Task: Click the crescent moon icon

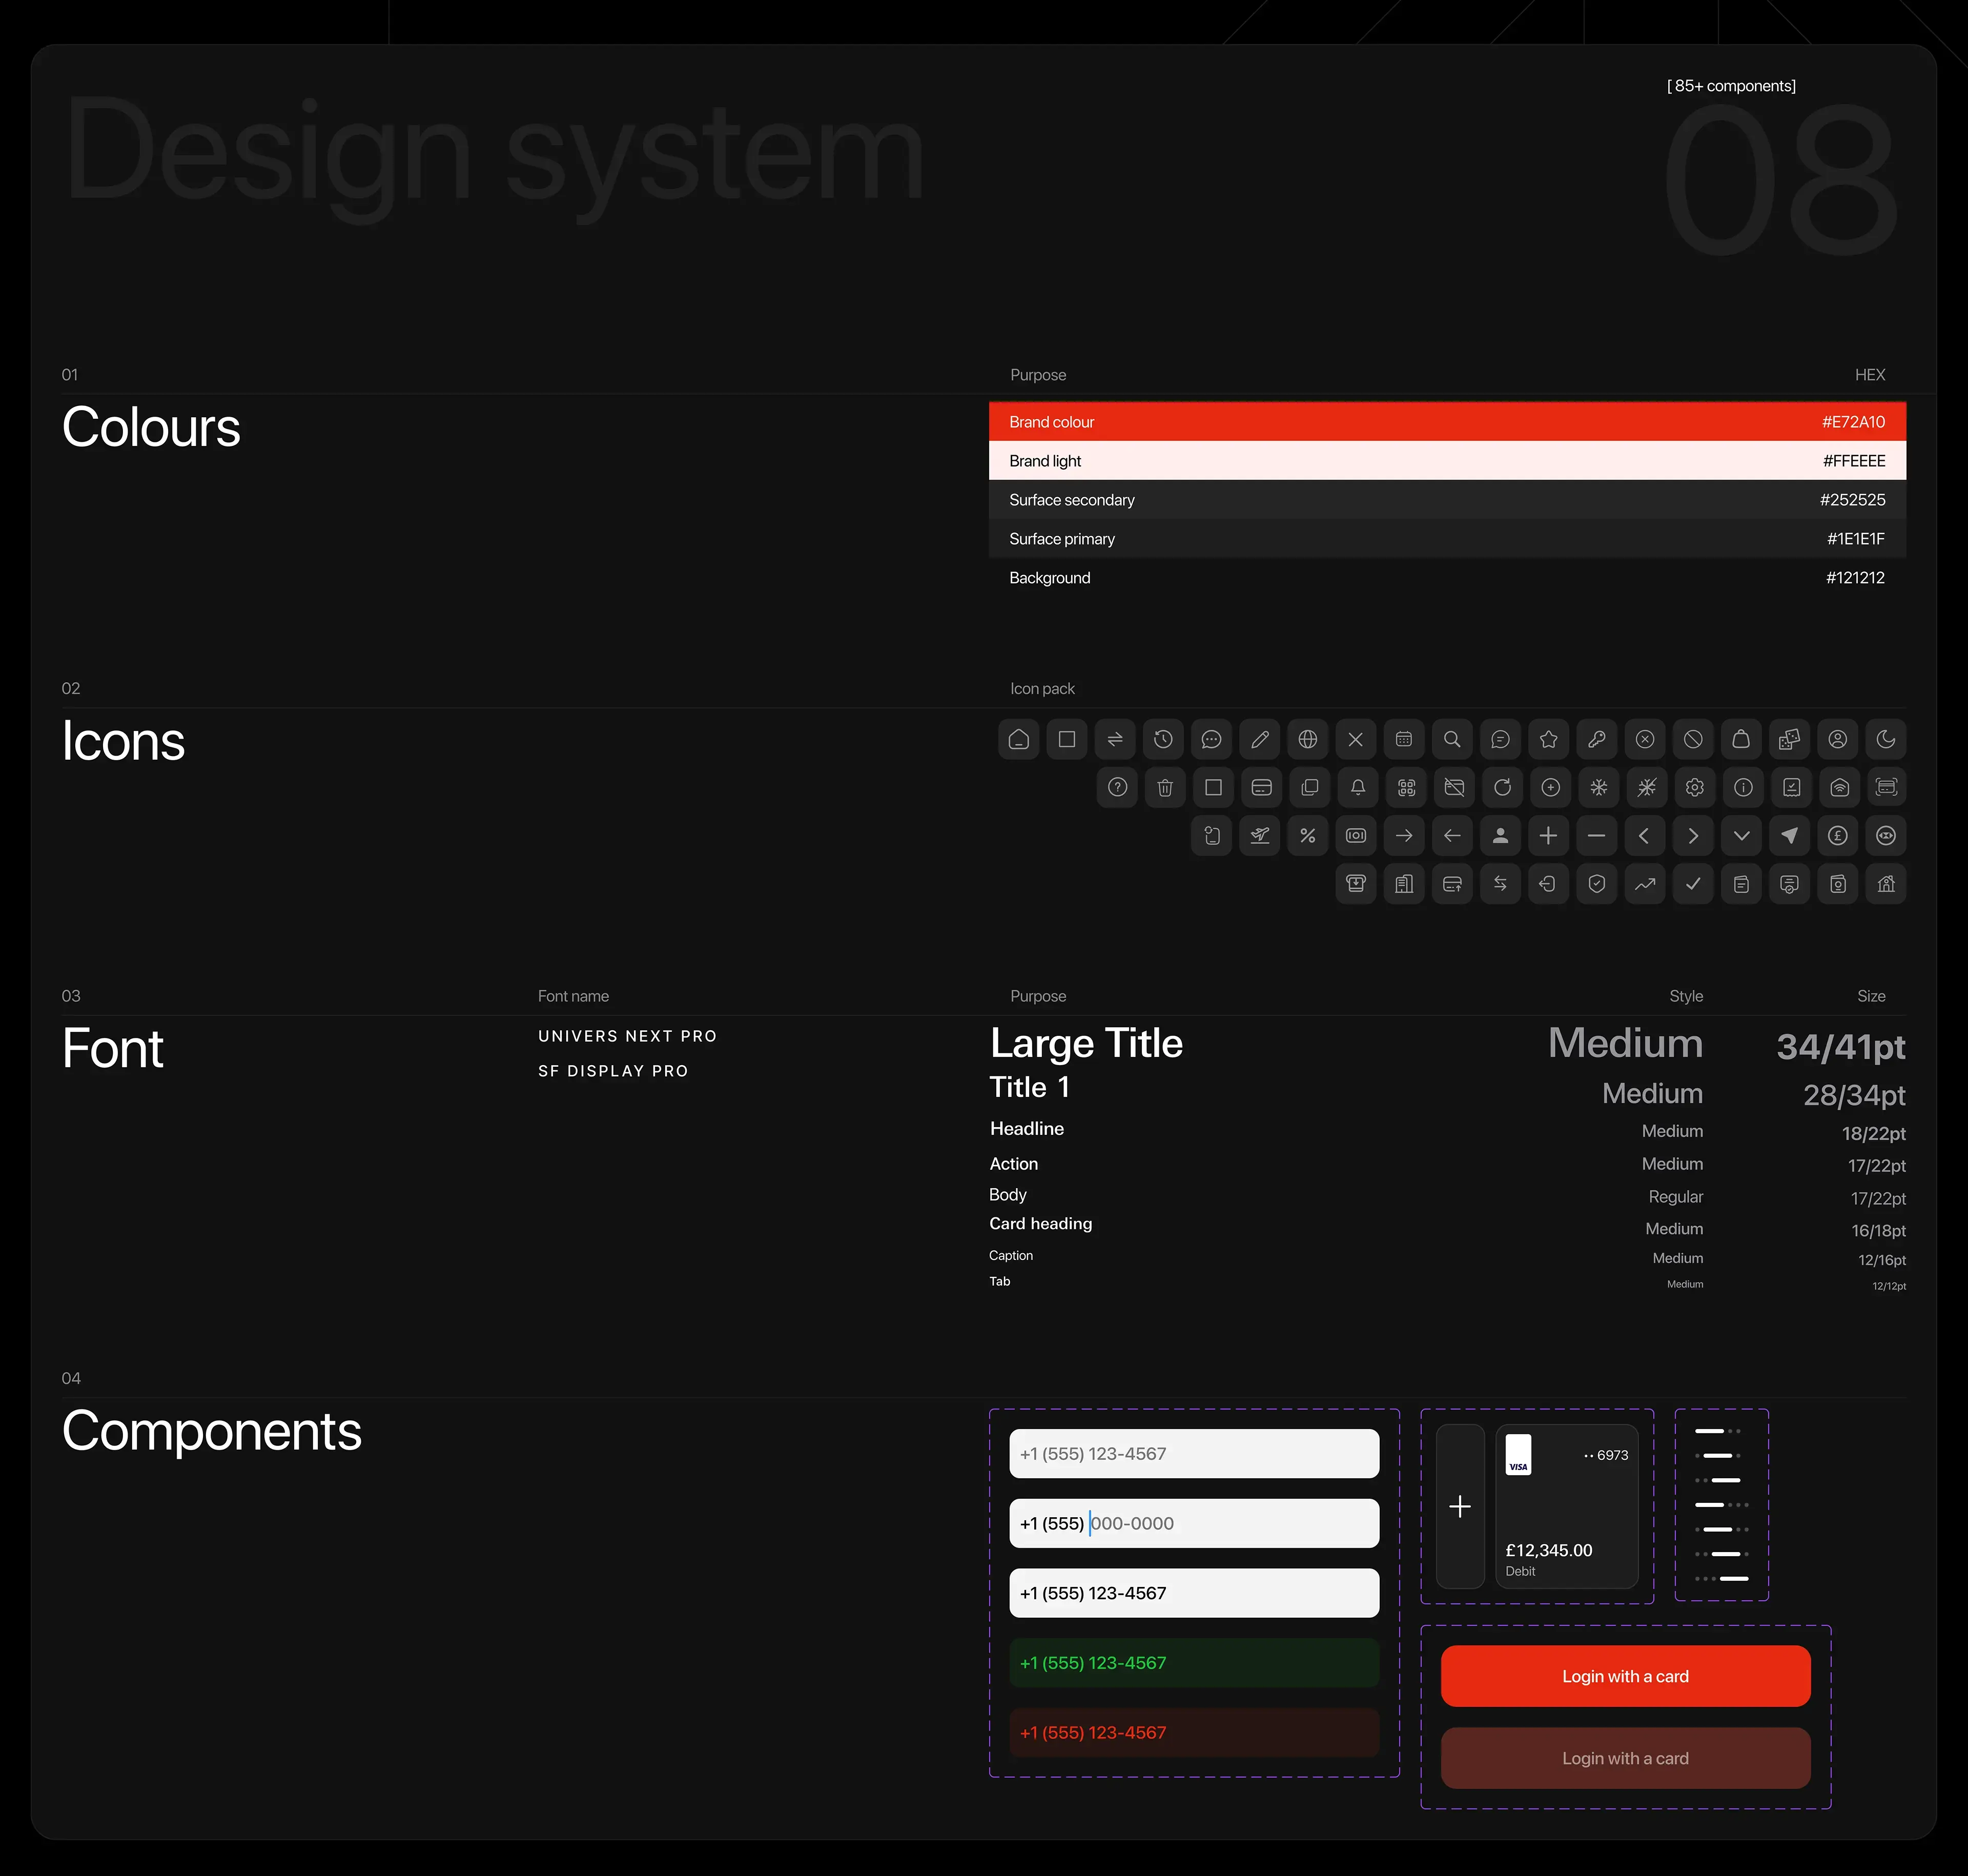Action: [x=1886, y=739]
